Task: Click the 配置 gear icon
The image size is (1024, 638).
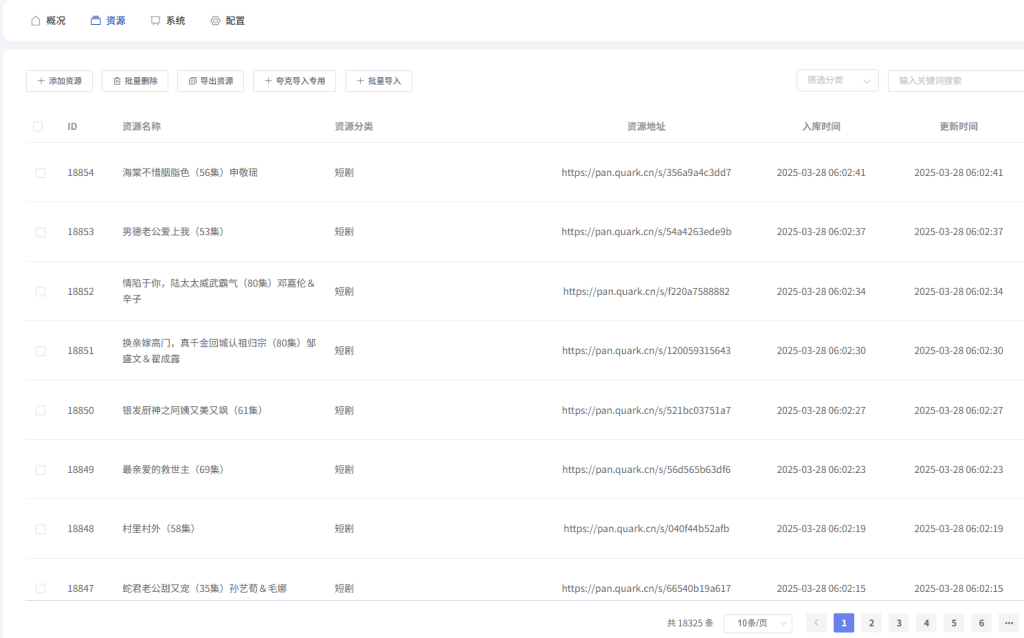Action: point(215,21)
